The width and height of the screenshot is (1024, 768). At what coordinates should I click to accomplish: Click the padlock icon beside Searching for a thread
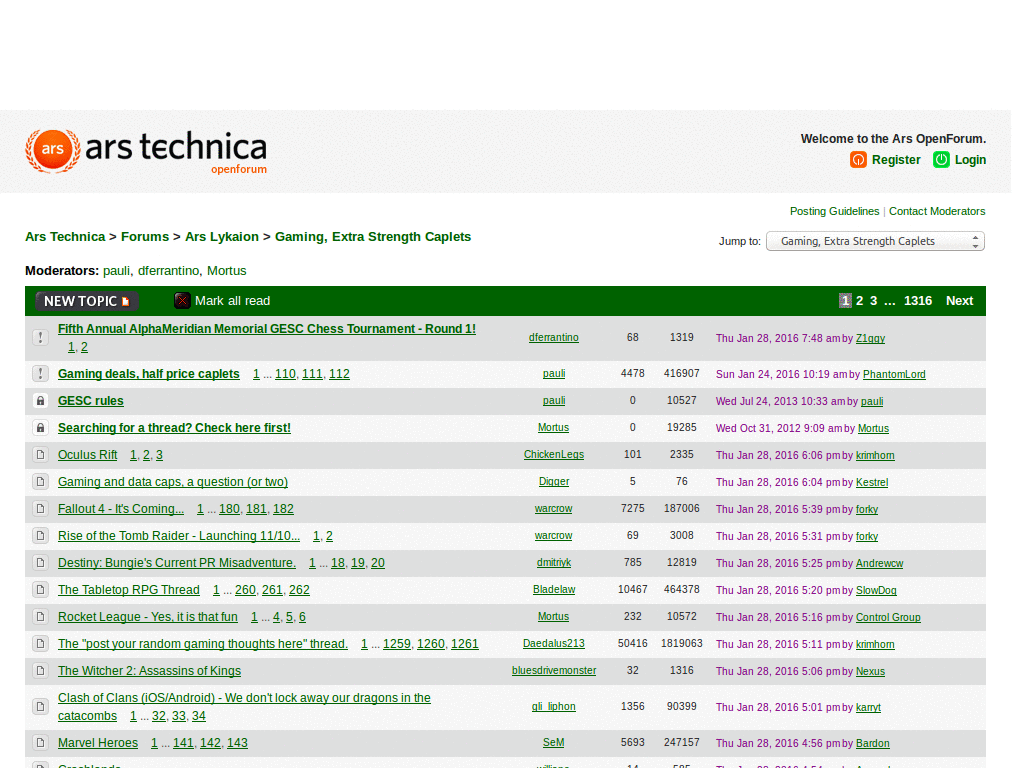pos(40,427)
